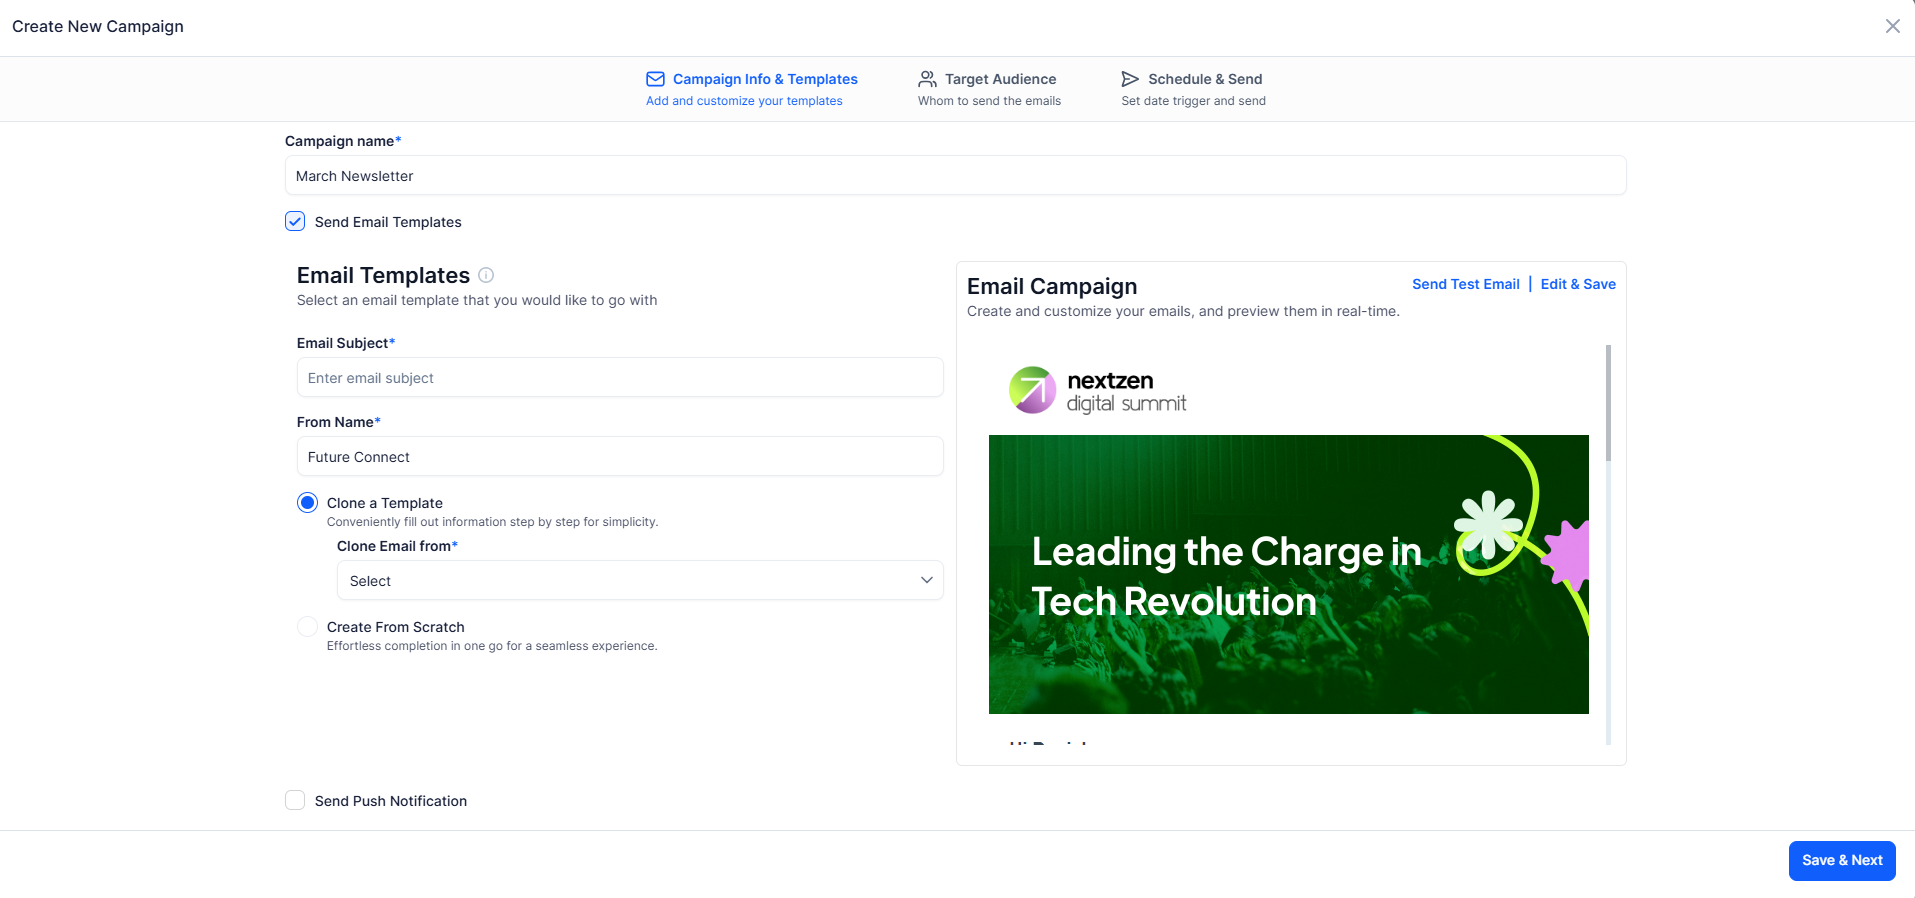Click the Leading the Charge banner image
1915x898 pixels.
click(x=1288, y=574)
